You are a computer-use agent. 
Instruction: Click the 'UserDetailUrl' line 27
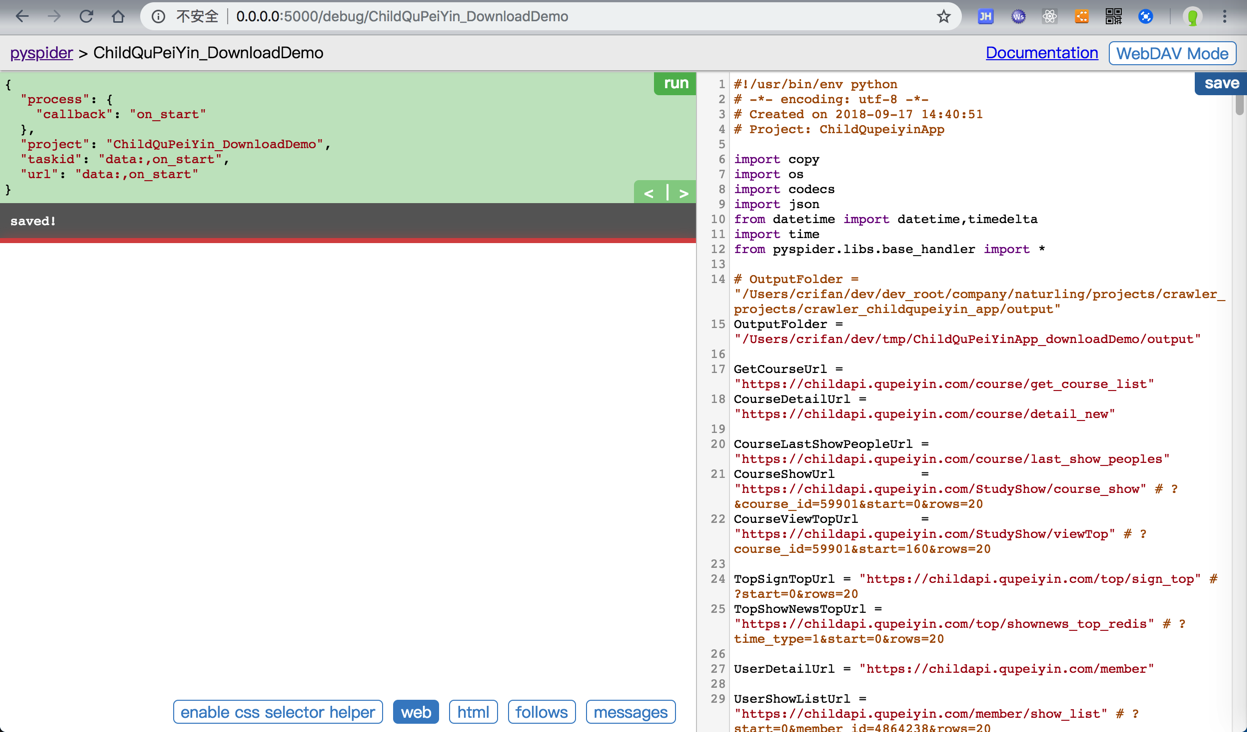pos(944,669)
